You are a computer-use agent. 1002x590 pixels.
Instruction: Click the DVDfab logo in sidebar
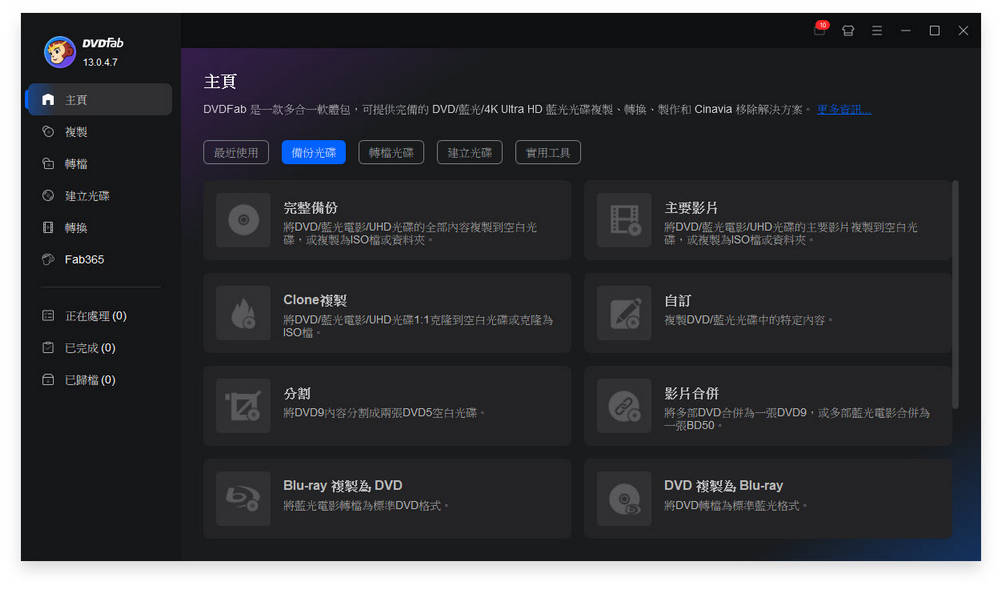[58, 49]
